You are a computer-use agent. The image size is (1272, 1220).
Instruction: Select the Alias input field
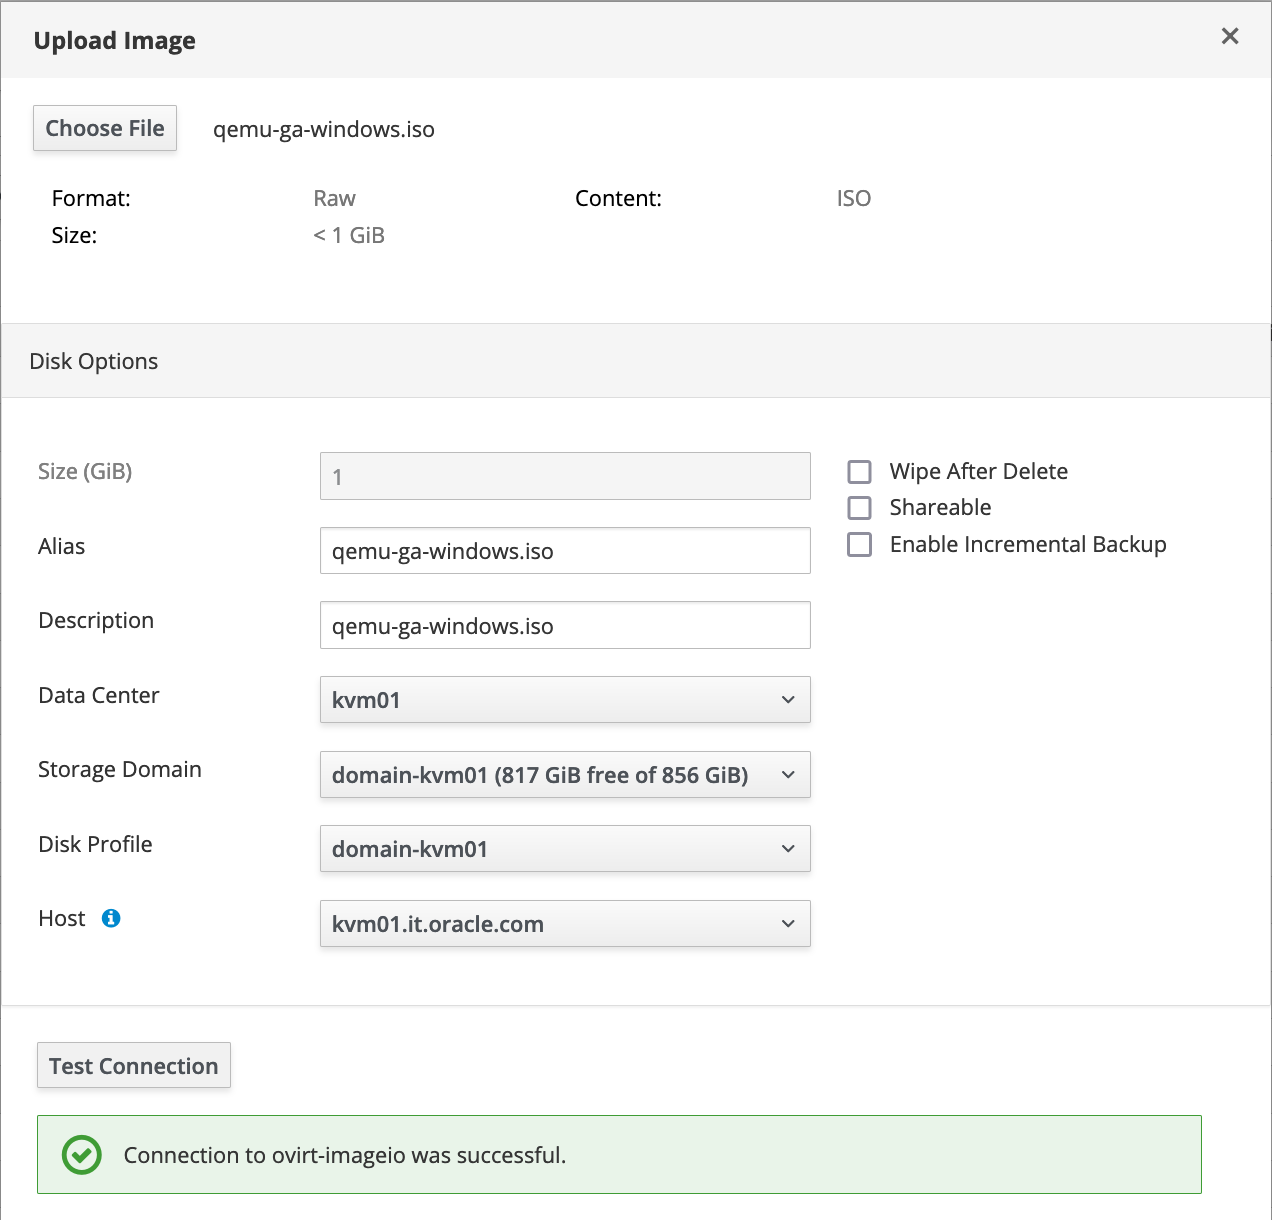(x=565, y=550)
